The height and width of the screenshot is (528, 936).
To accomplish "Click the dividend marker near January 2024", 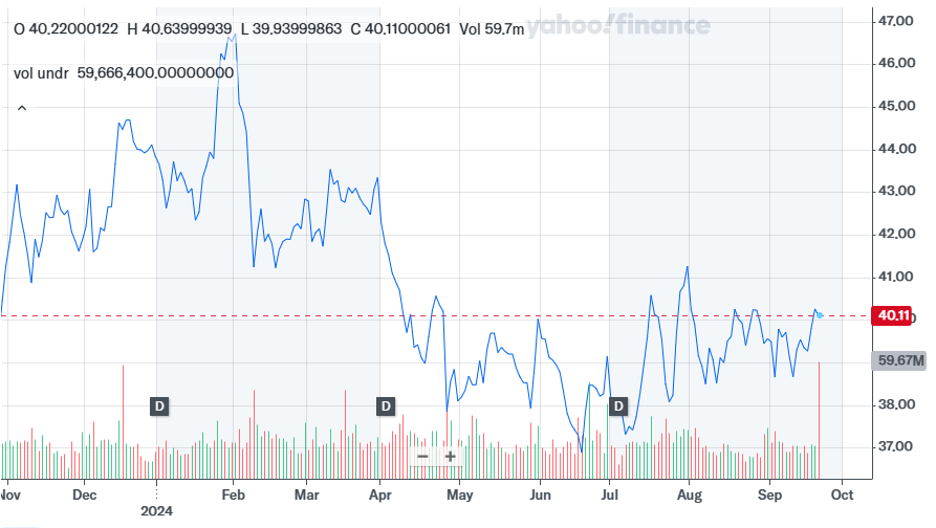I will pos(159,406).
